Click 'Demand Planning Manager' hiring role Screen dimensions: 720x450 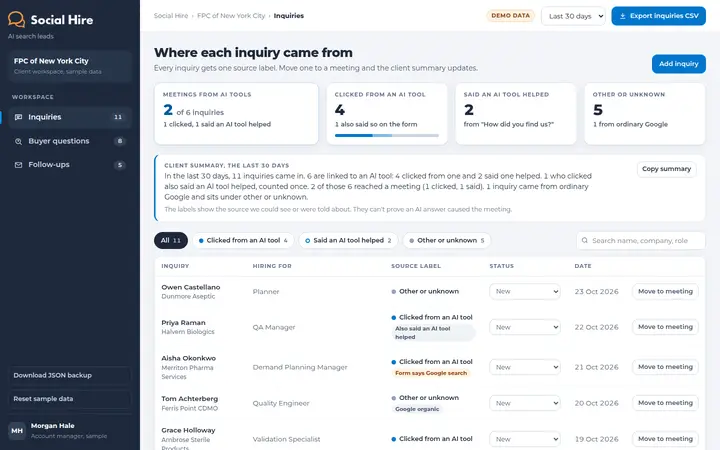point(300,367)
